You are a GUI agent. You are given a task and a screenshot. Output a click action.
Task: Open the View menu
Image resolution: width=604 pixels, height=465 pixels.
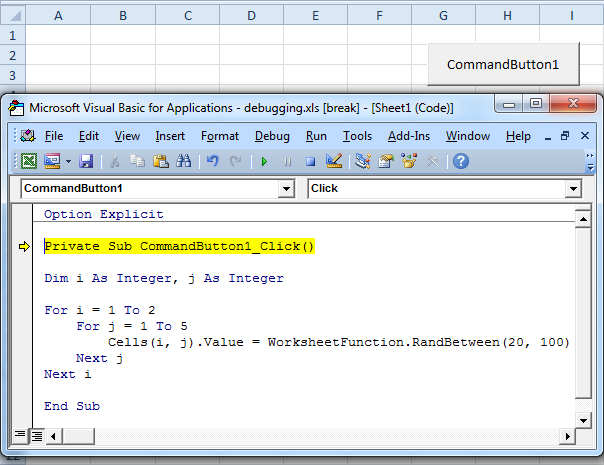coord(127,136)
